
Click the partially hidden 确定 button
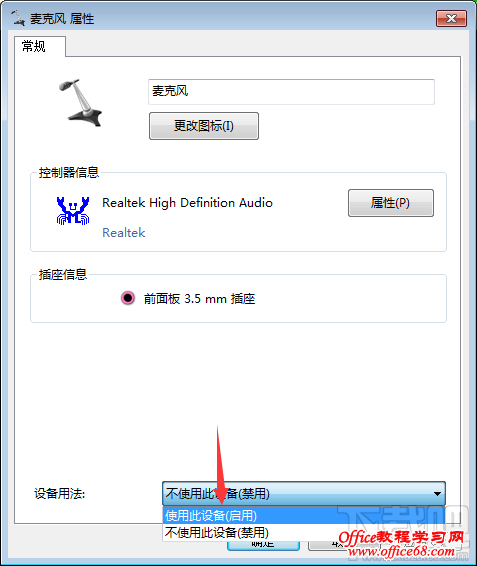(x=263, y=545)
